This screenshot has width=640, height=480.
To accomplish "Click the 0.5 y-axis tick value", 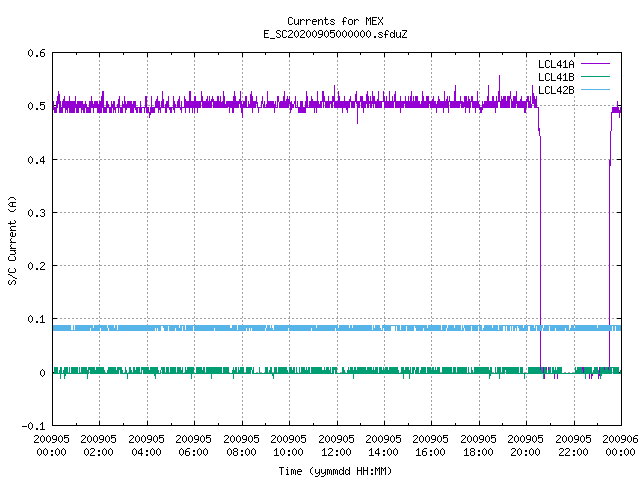I will pyautogui.click(x=36, y=106).
